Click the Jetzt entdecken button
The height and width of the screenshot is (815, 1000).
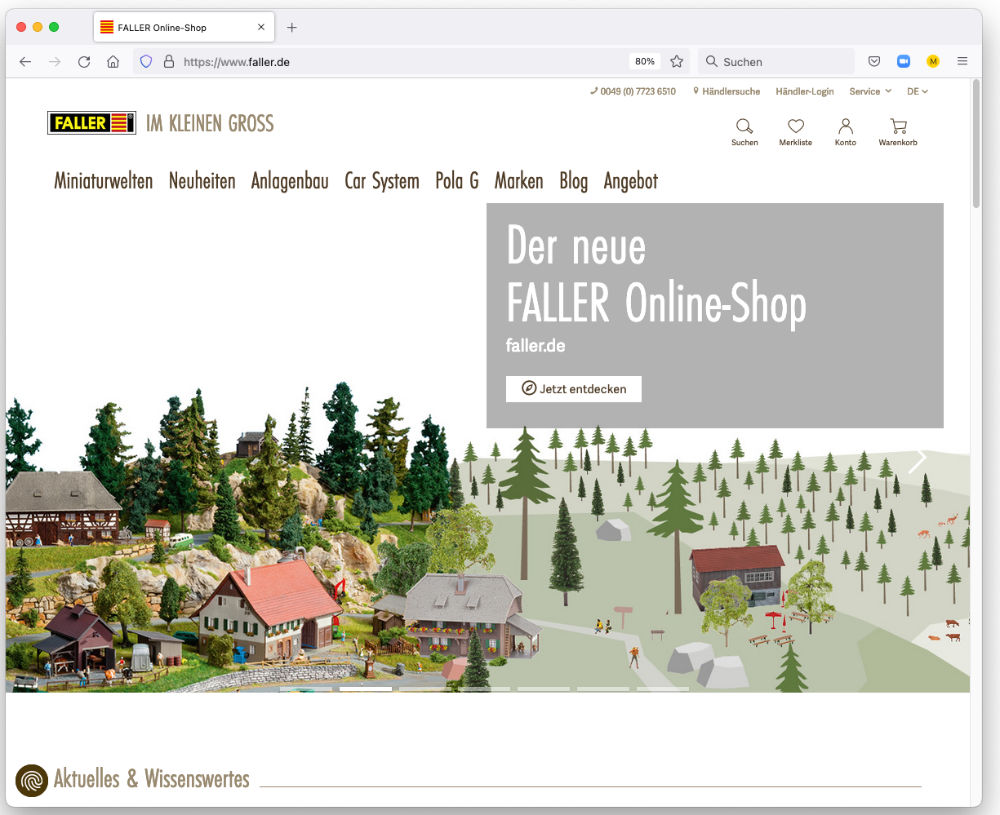coord(573,389)
